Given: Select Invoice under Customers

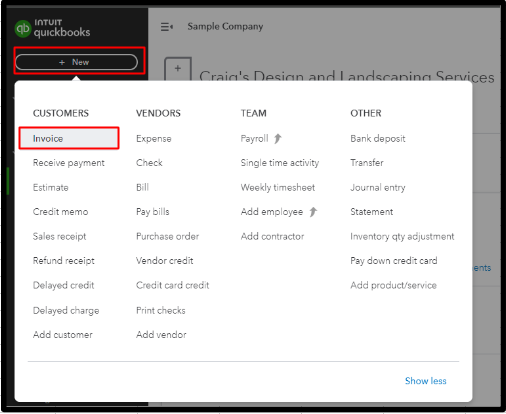Looking at the screenshot, I should click(x=69, y=138).
